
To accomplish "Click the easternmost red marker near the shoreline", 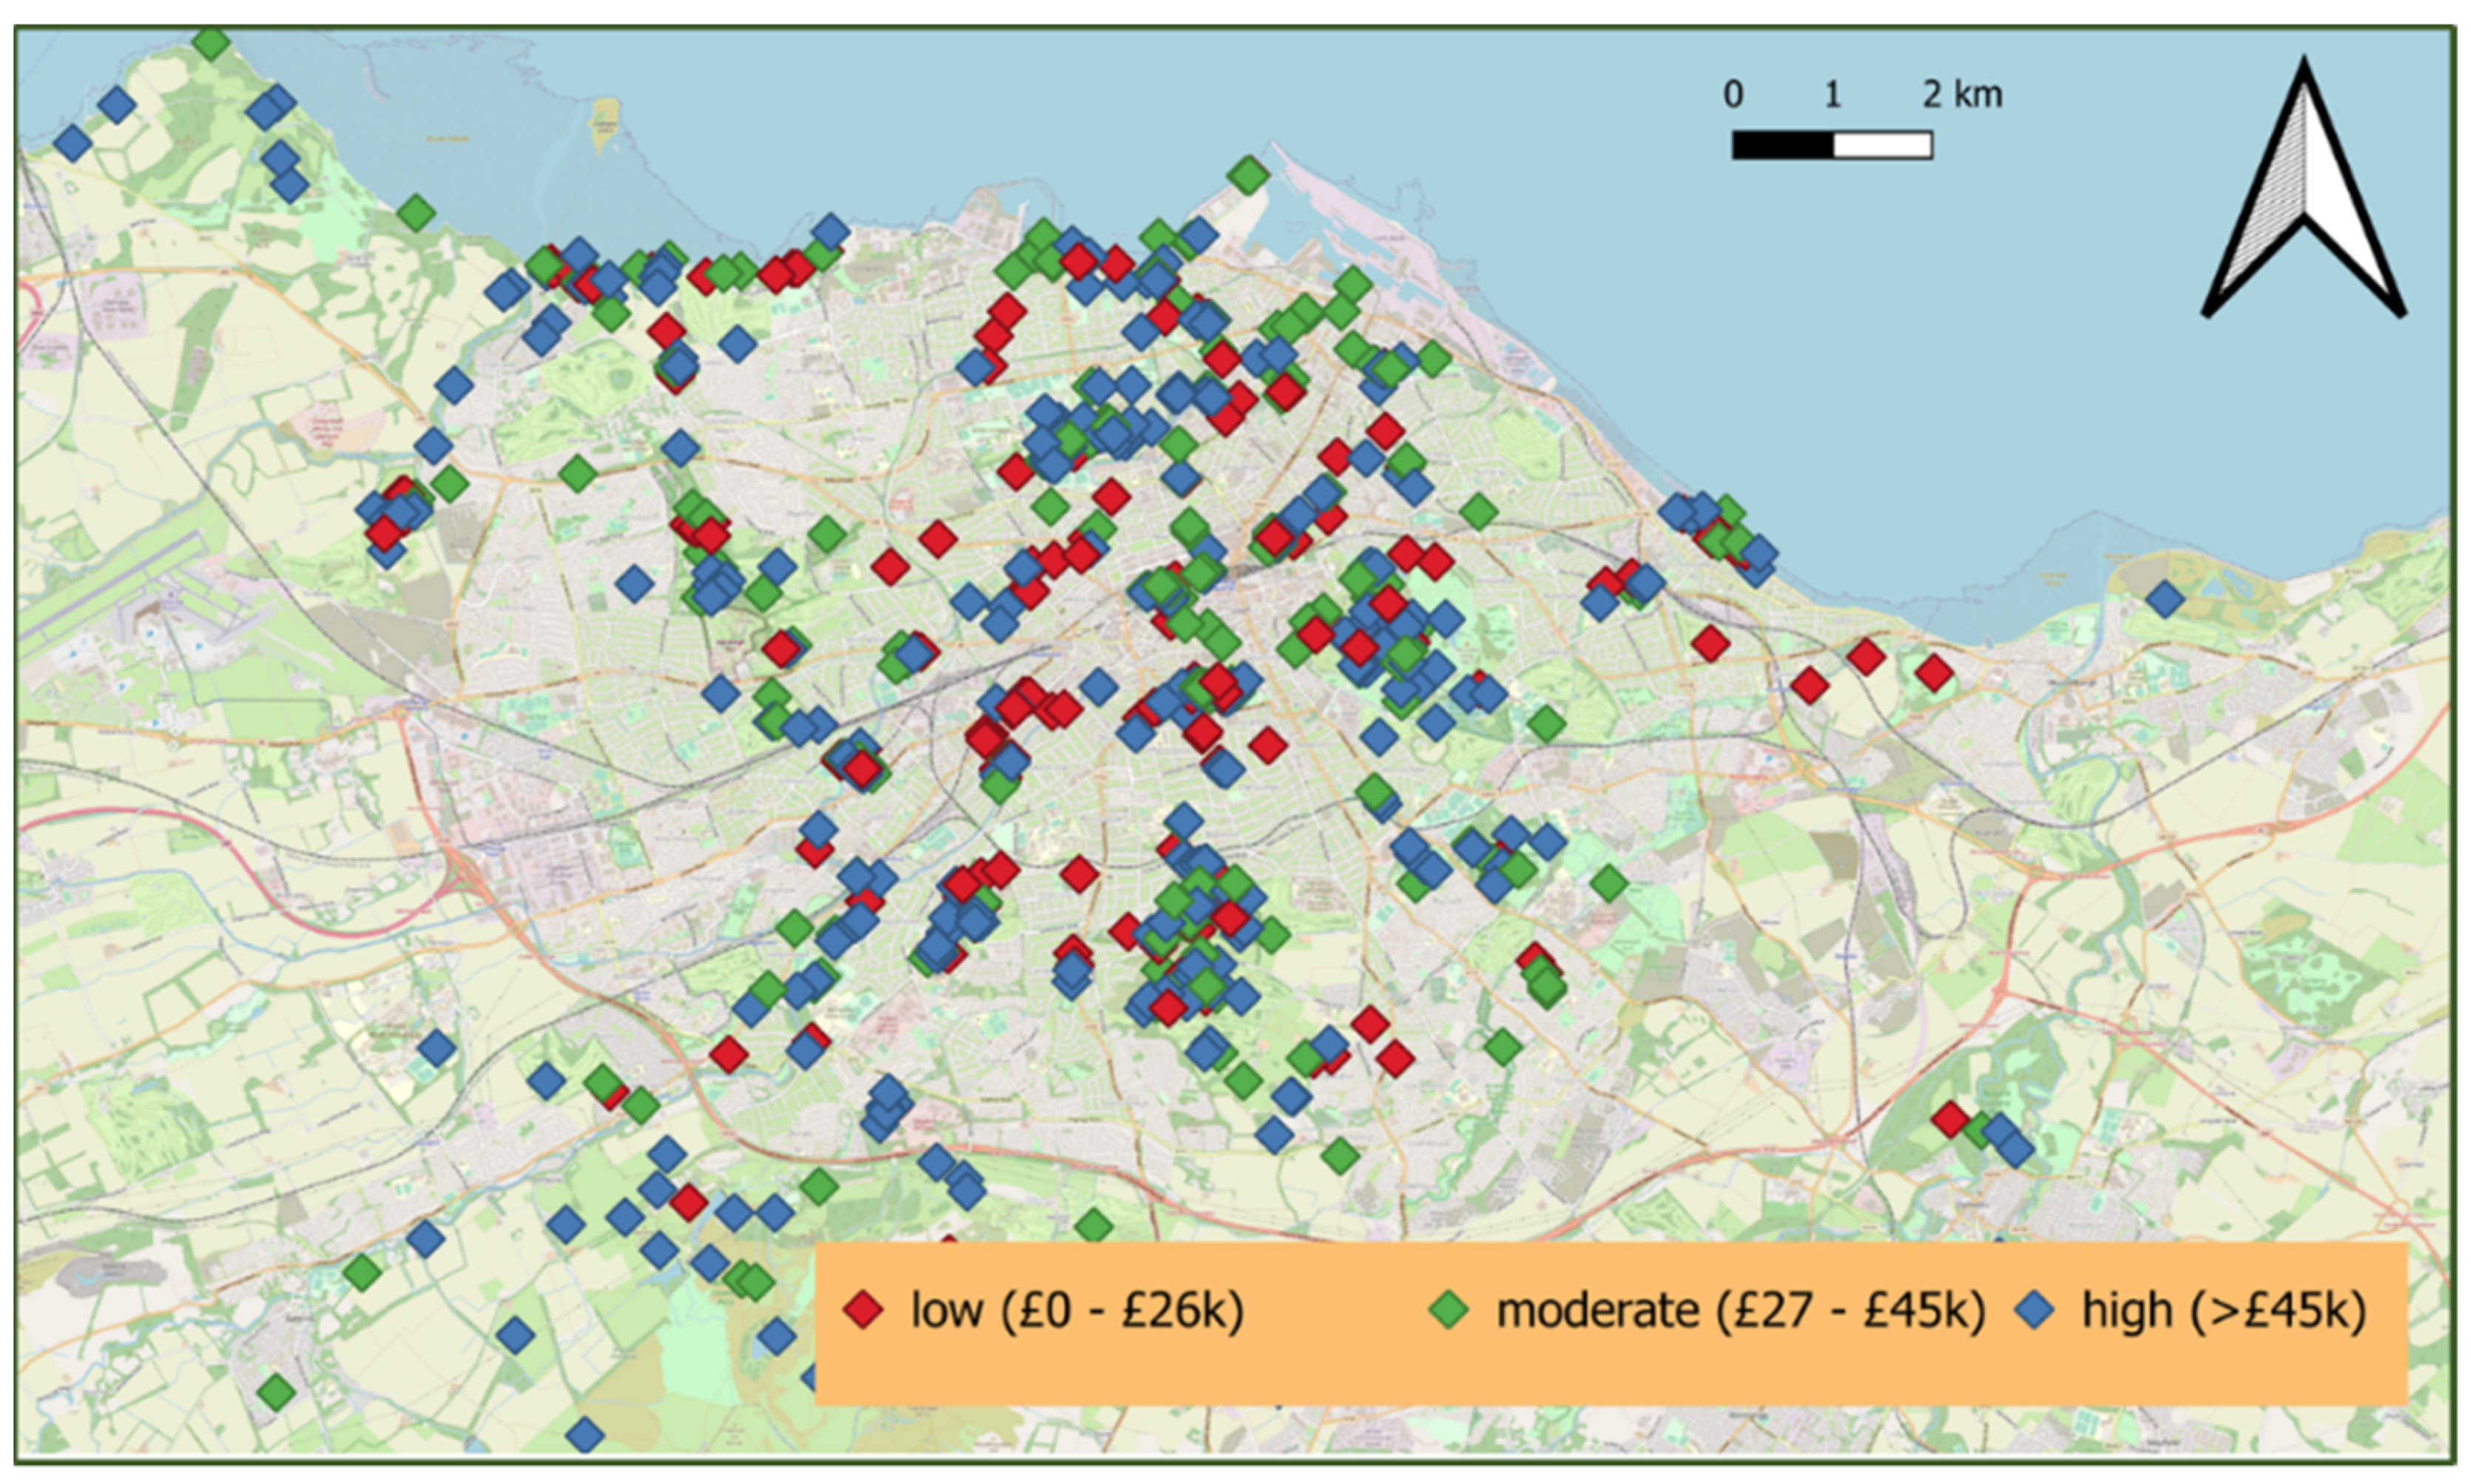I will (1934, 673).
